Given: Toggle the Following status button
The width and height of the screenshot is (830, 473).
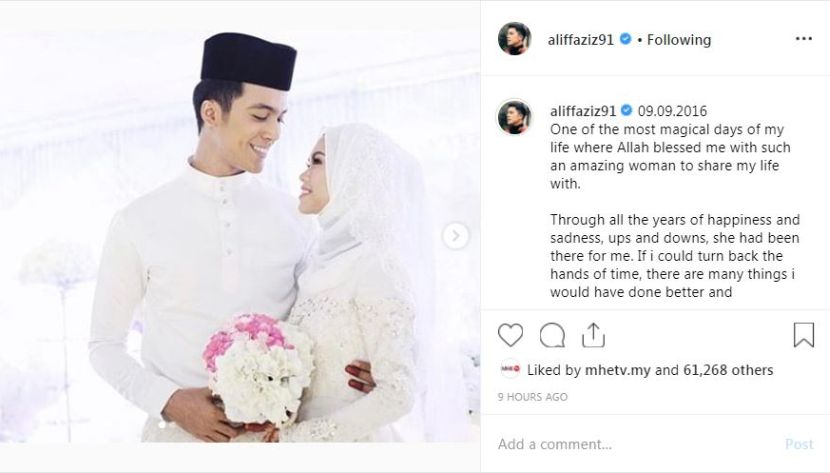Looking at the screenshot, I should (x=679, y=40).
